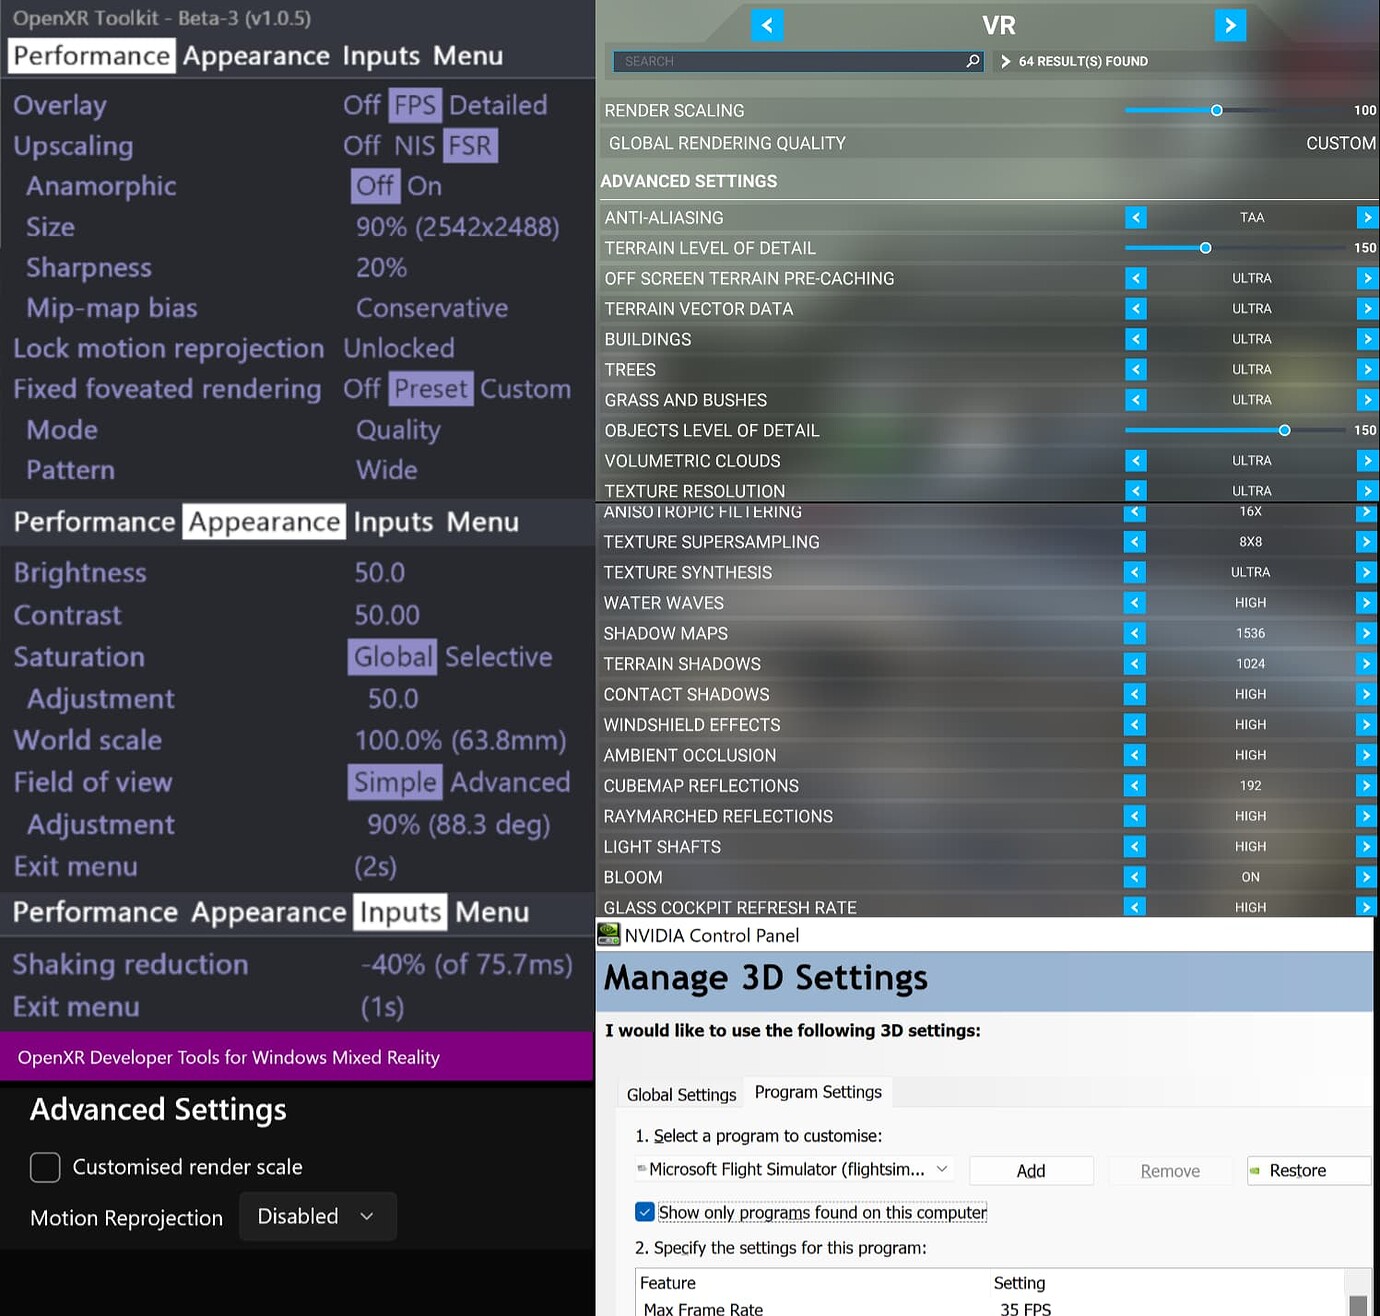
Task: Toggle Anamorphic from Off to On
Action: (424, 186)
